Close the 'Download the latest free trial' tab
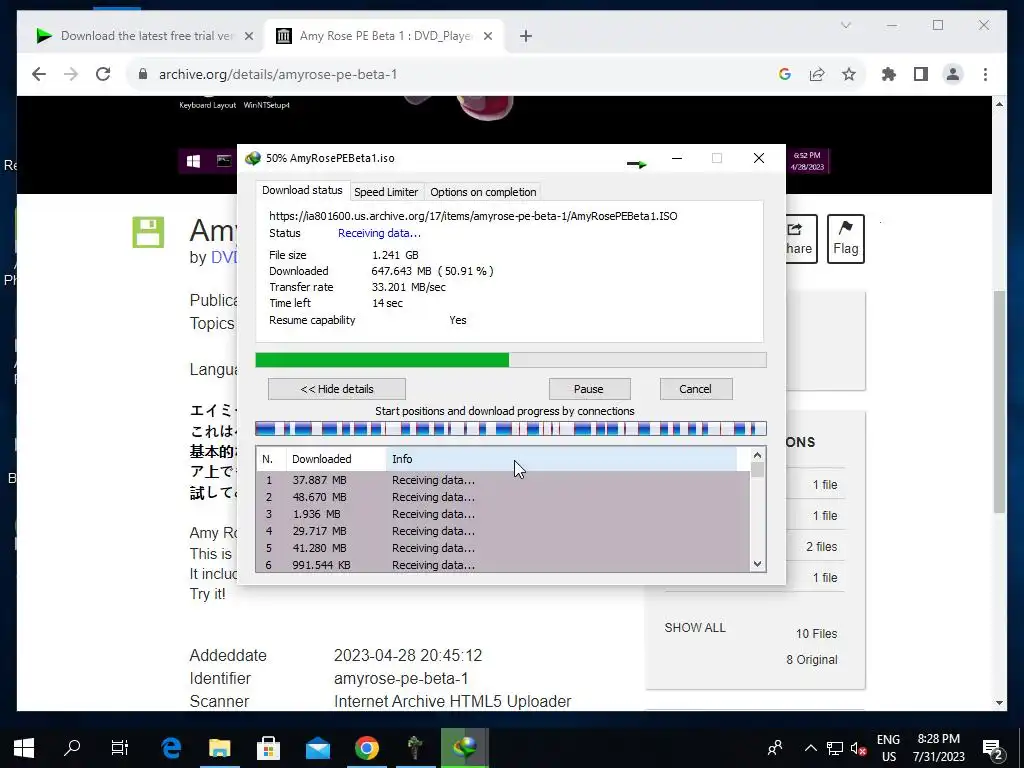 [x=249, y=36]
